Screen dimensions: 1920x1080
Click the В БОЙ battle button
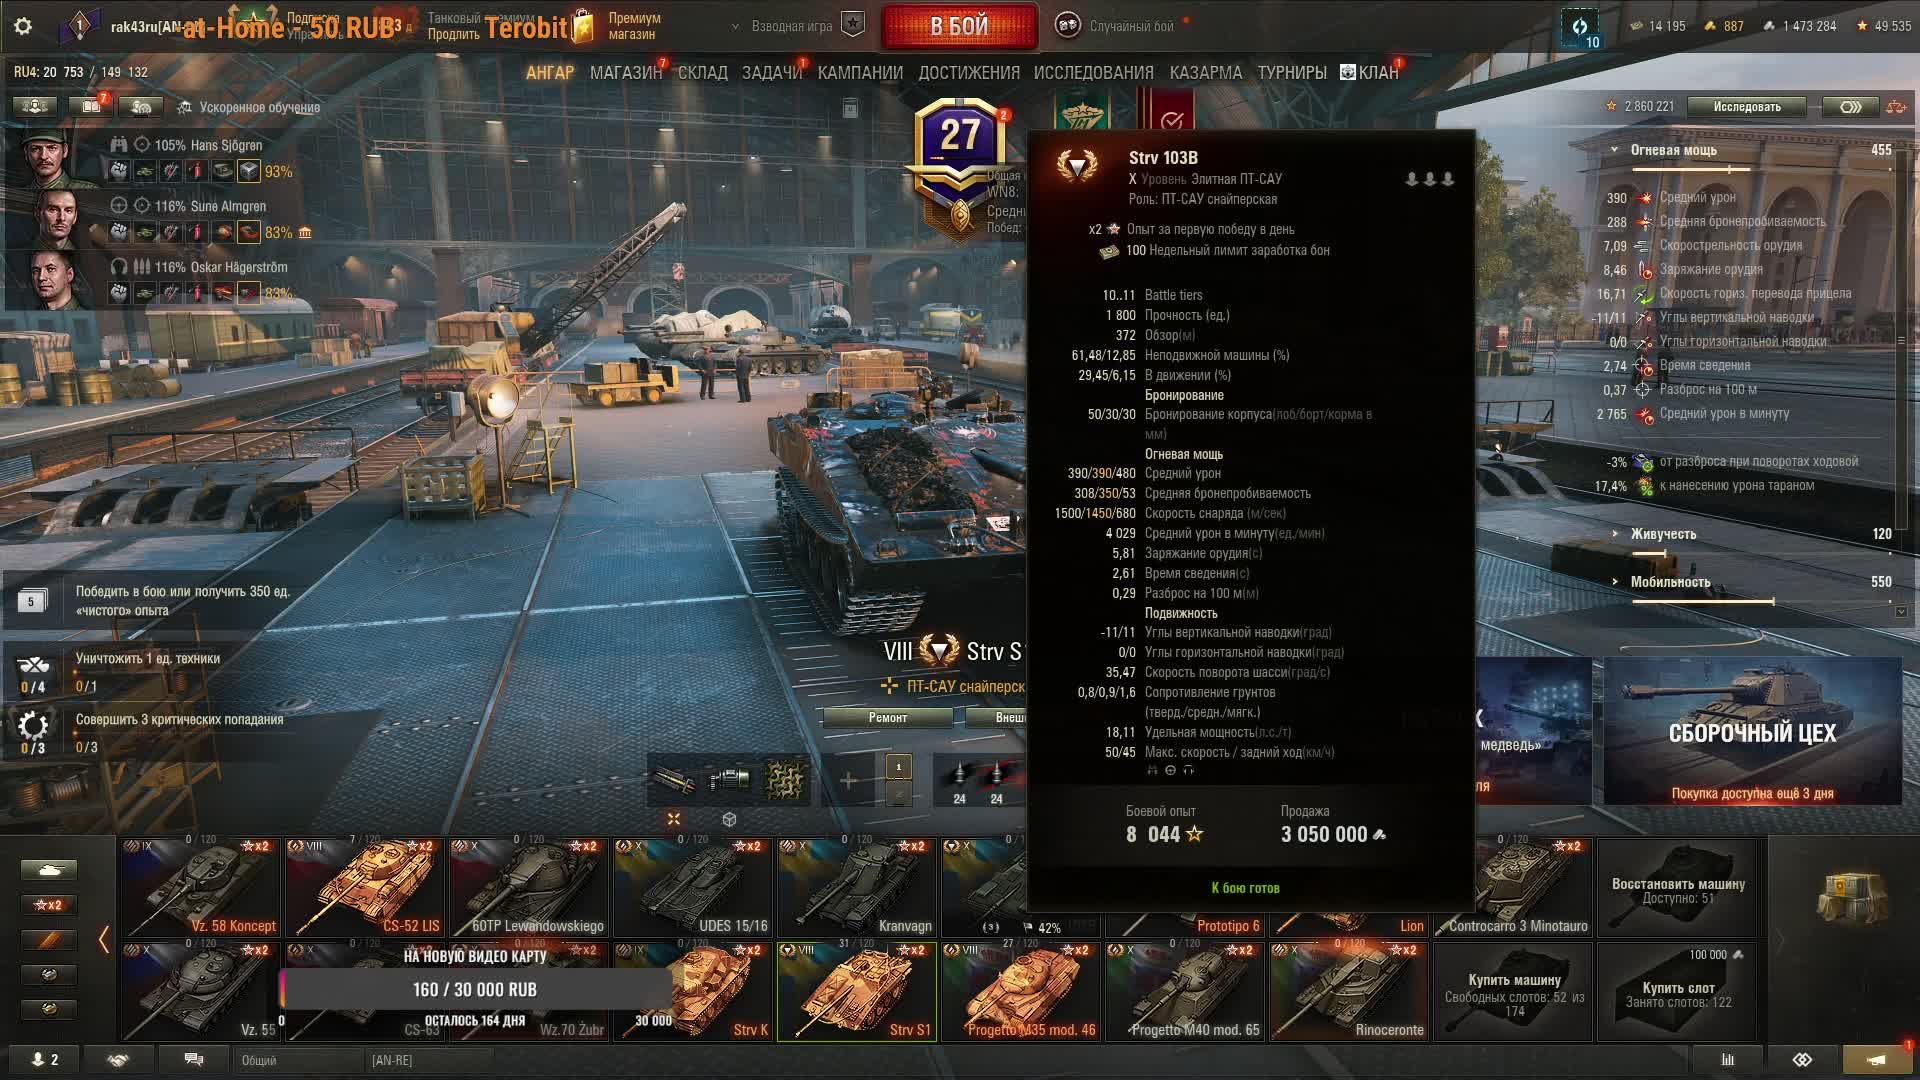coord(959,27)
